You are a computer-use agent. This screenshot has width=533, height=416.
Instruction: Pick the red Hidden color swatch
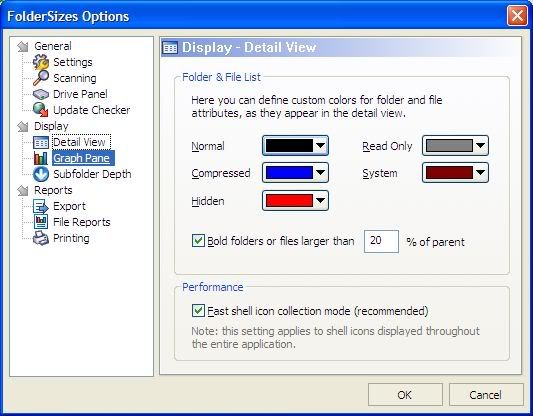[x=289, y=201]
